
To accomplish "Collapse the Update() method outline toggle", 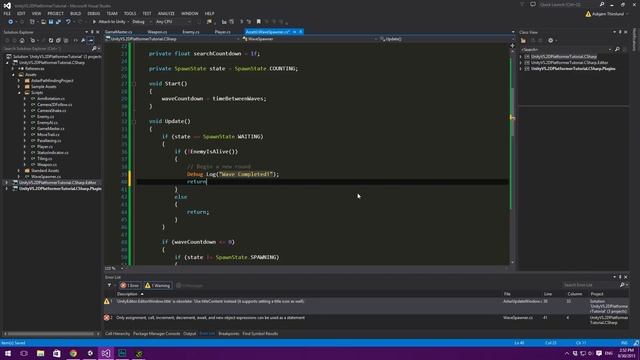I will [x=134, y=121].
